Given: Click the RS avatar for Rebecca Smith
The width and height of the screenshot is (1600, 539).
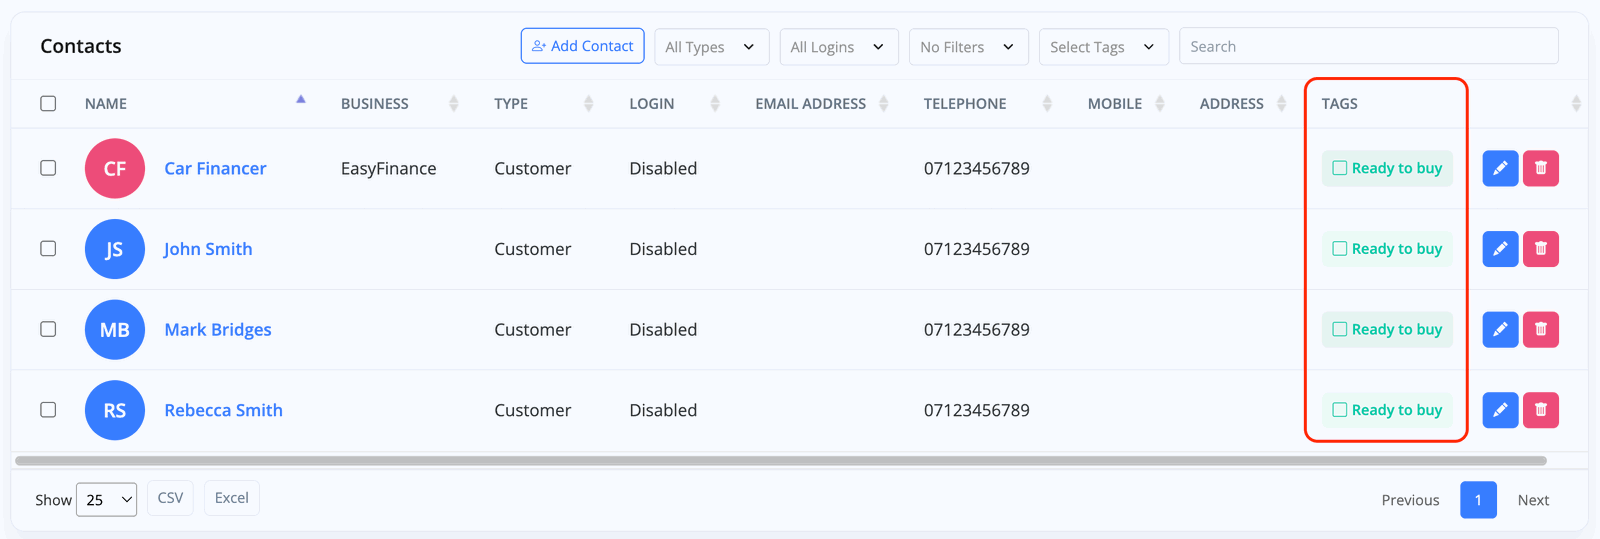Looking at the screenshot, I should (x=115, y=410).
